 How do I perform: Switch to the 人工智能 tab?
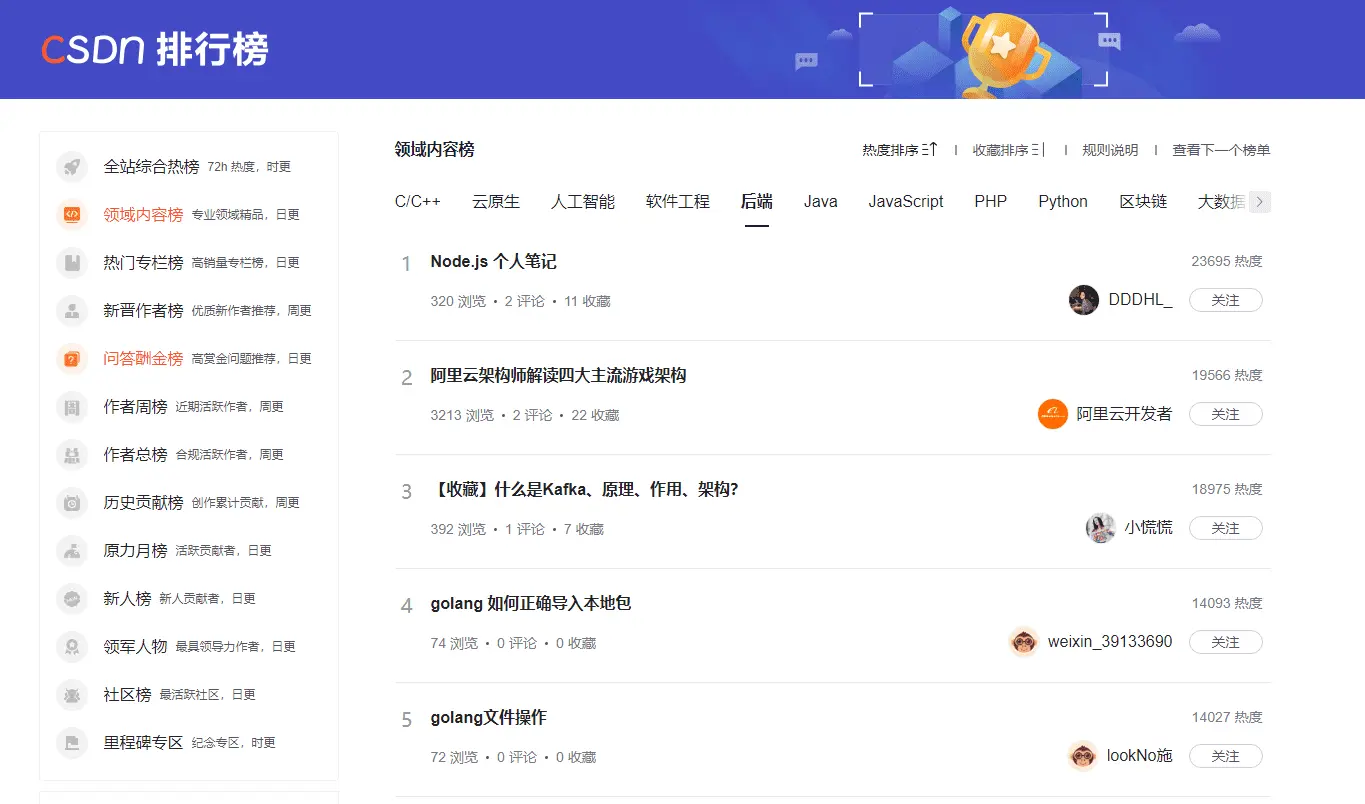583,201
